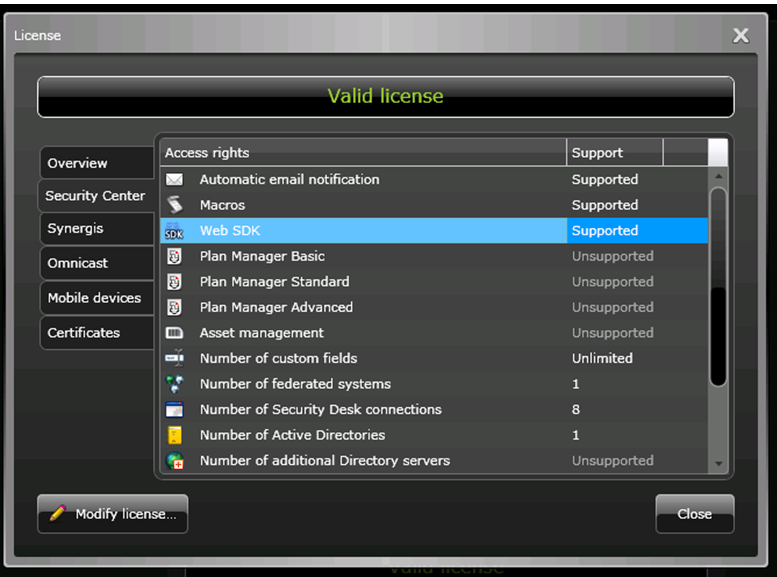The image size is (777, 577).
Task: Go to the Mobile devices tab
Action: 95,298
